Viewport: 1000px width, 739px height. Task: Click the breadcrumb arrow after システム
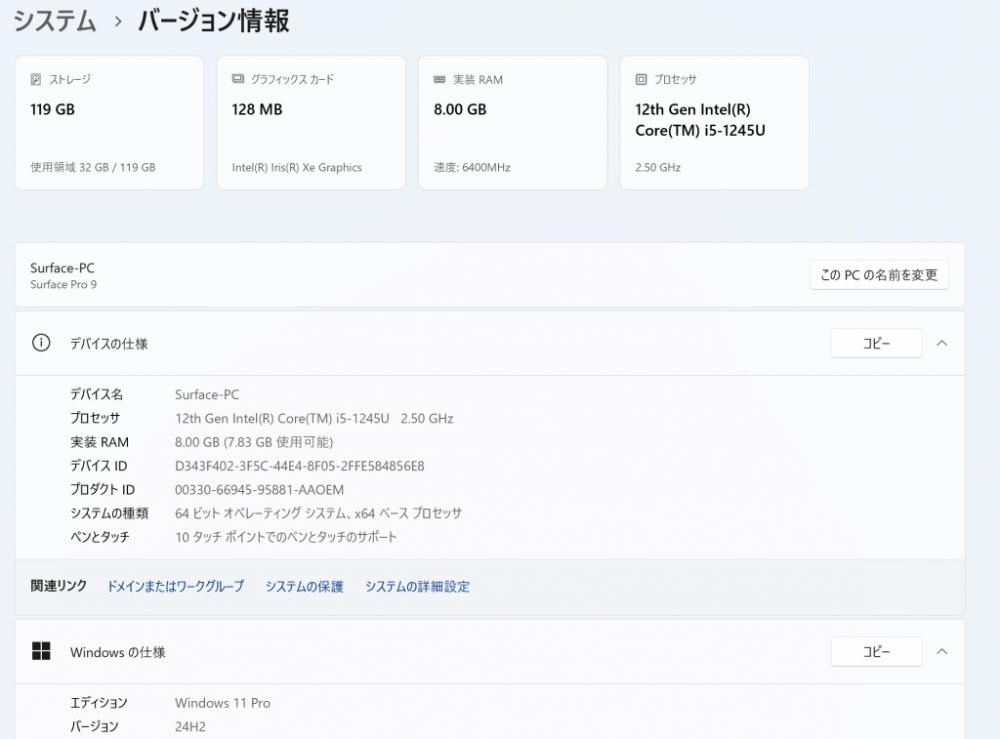(118, 22)
